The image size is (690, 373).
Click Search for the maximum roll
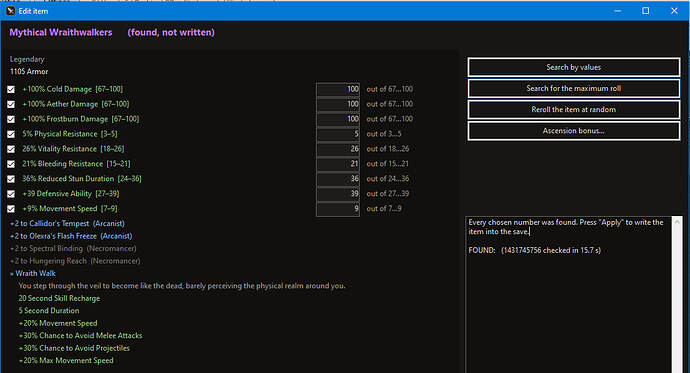coord(573,88)
